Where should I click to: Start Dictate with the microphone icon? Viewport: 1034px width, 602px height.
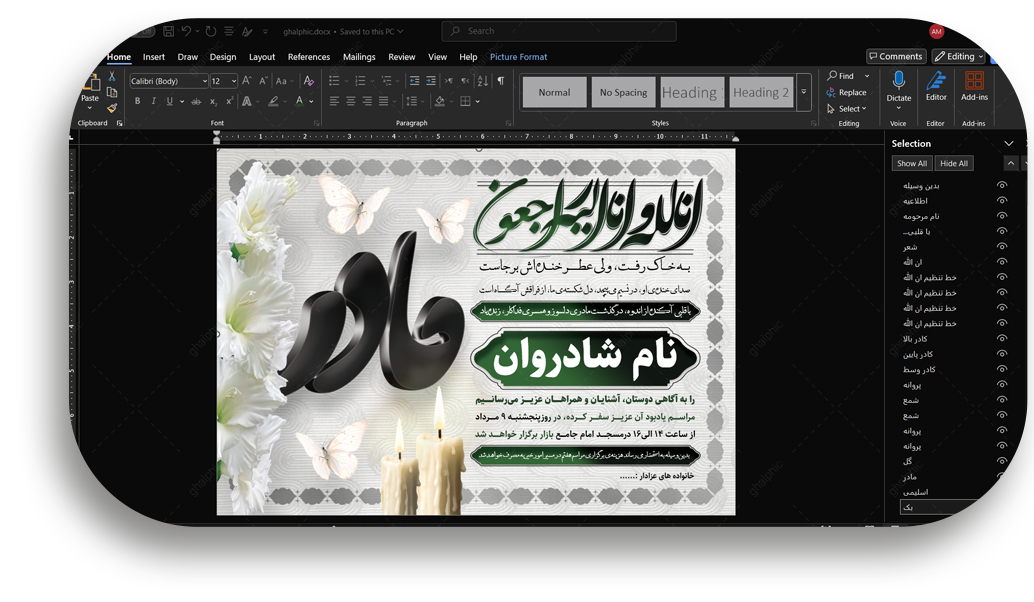[898, 86]
